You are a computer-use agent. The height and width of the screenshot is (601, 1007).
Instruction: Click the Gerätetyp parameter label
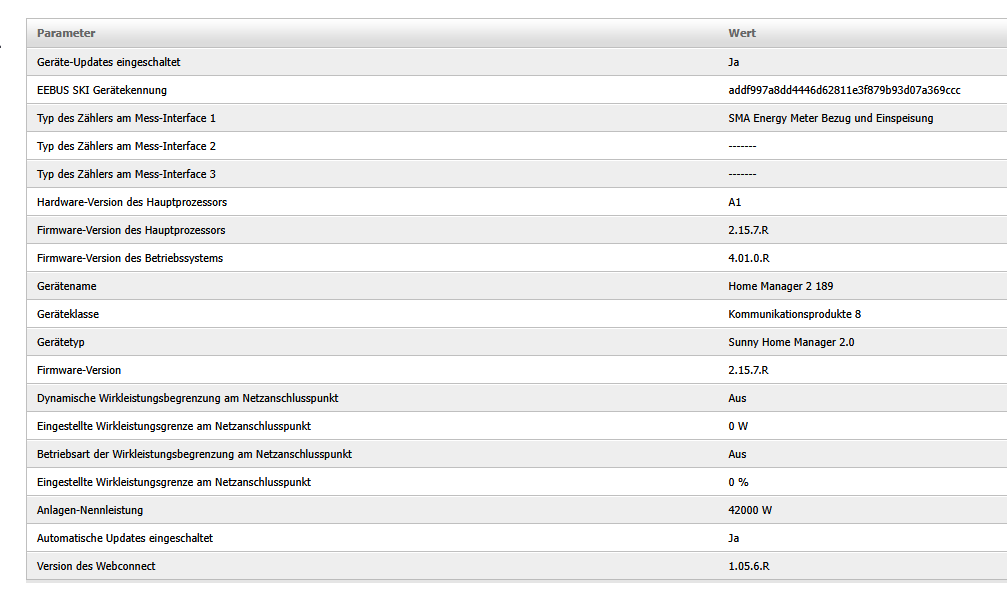(x=61, y=342)
